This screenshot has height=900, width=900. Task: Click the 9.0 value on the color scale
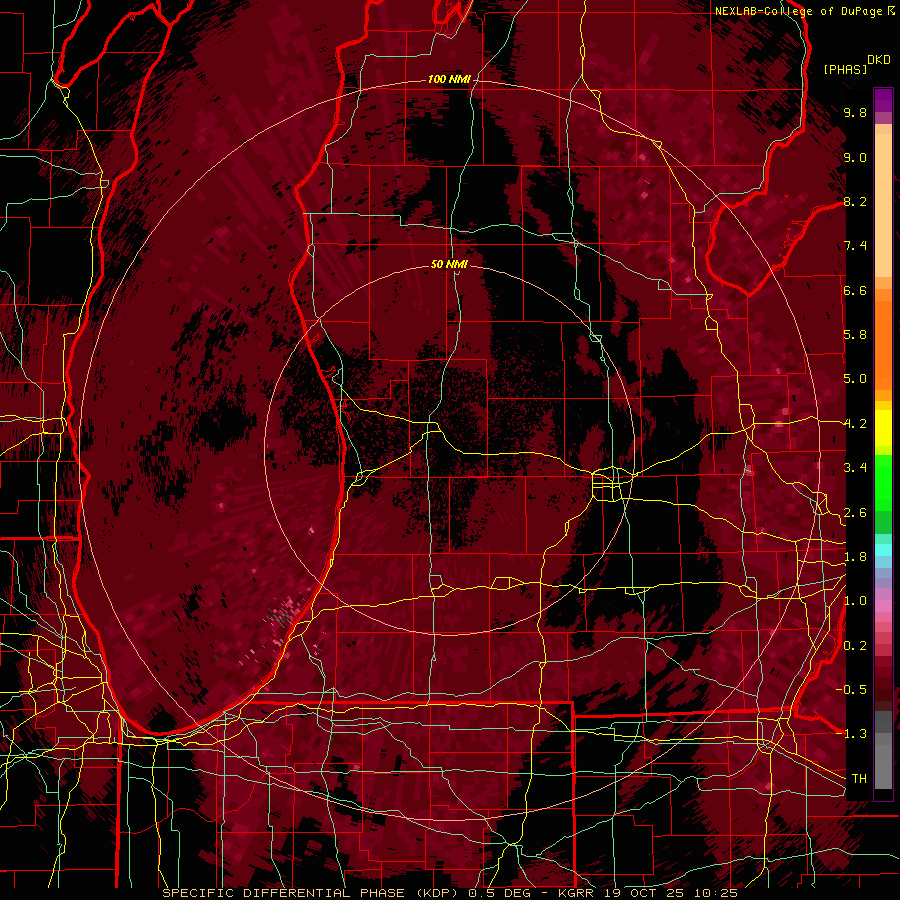tap(855, 157)
